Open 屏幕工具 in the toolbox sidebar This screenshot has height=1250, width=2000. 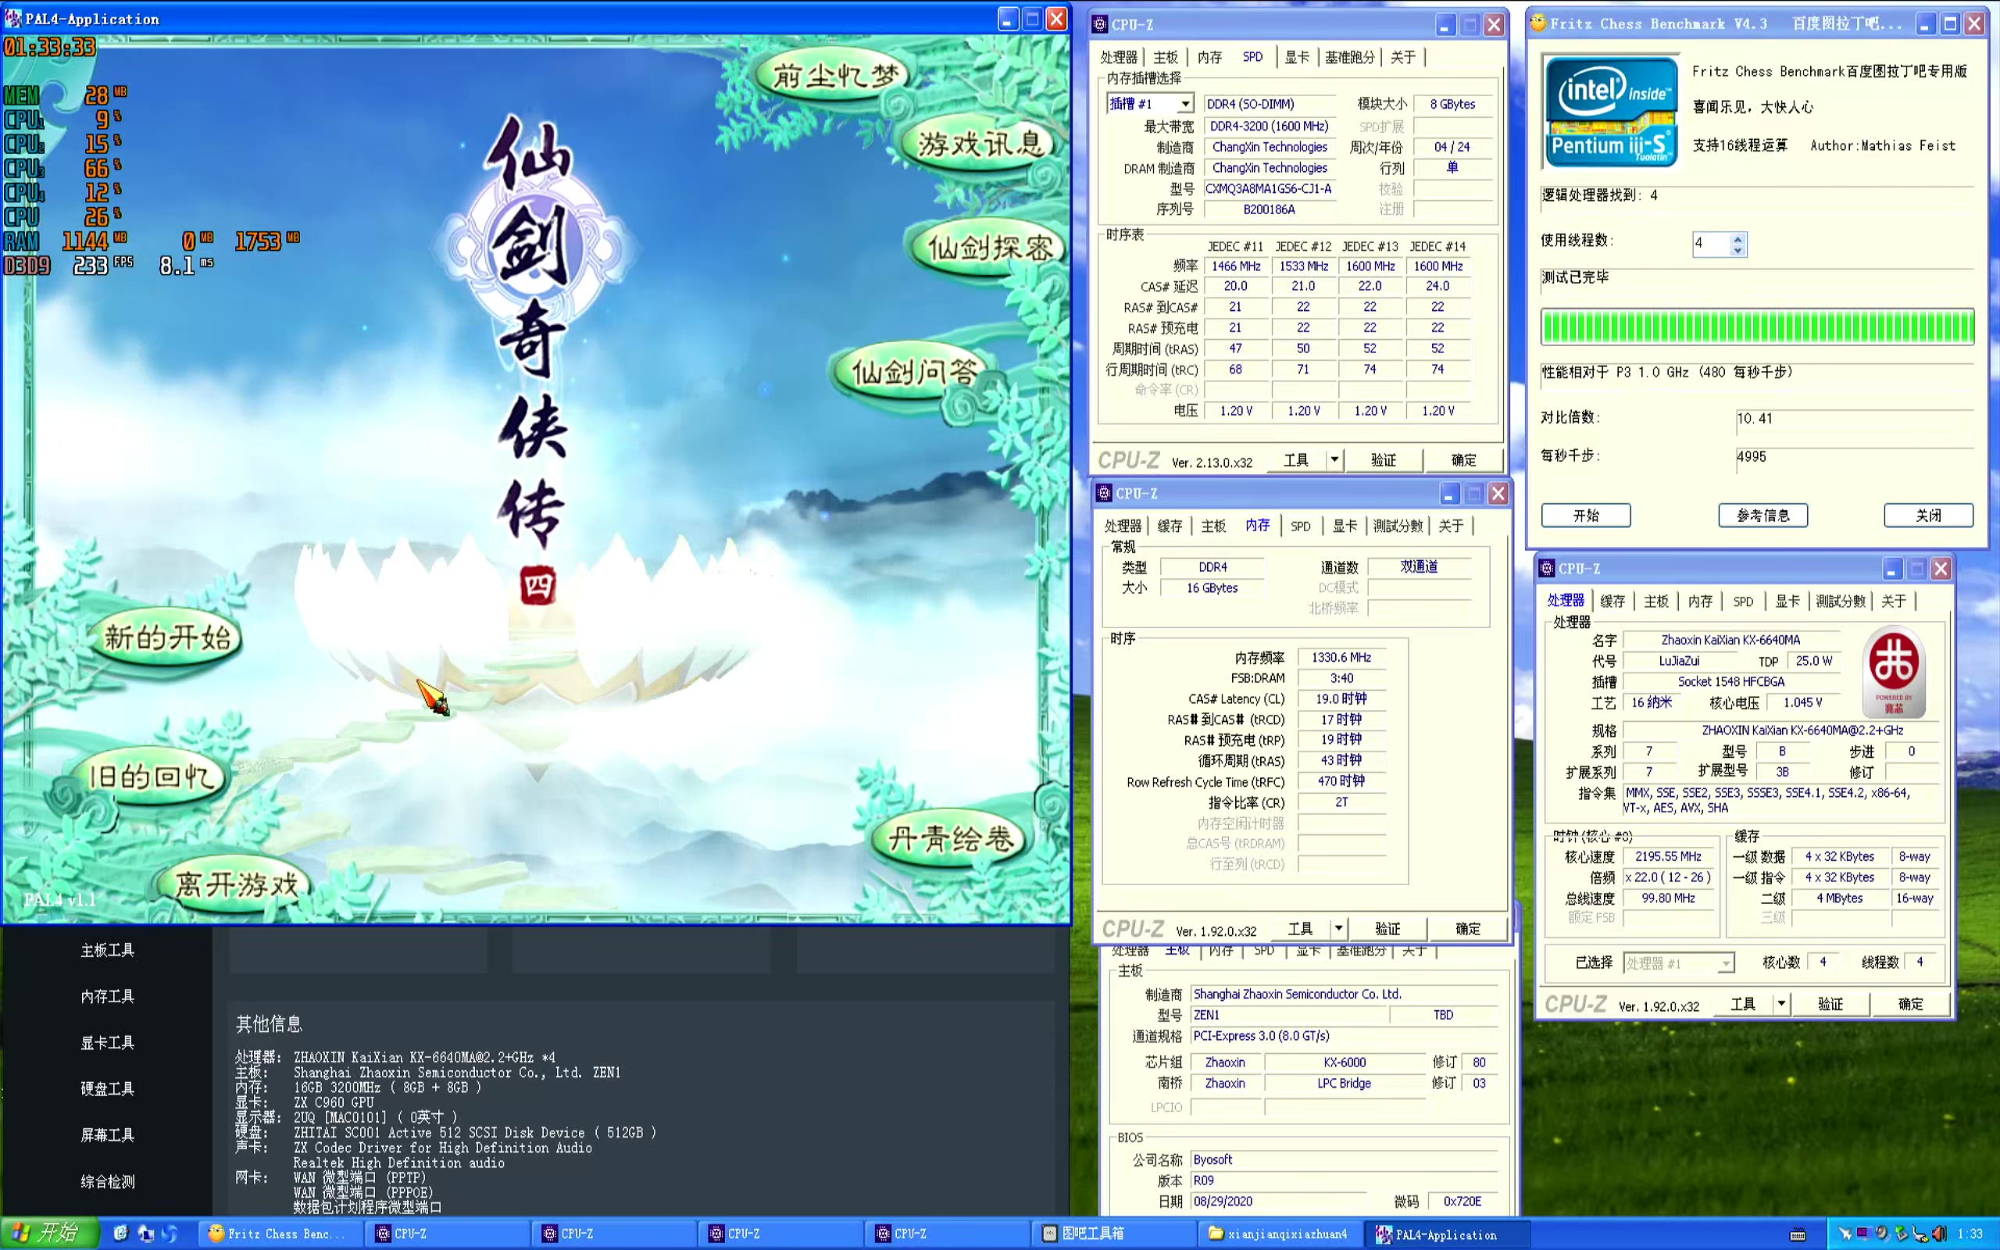(x=107, y=1135)
